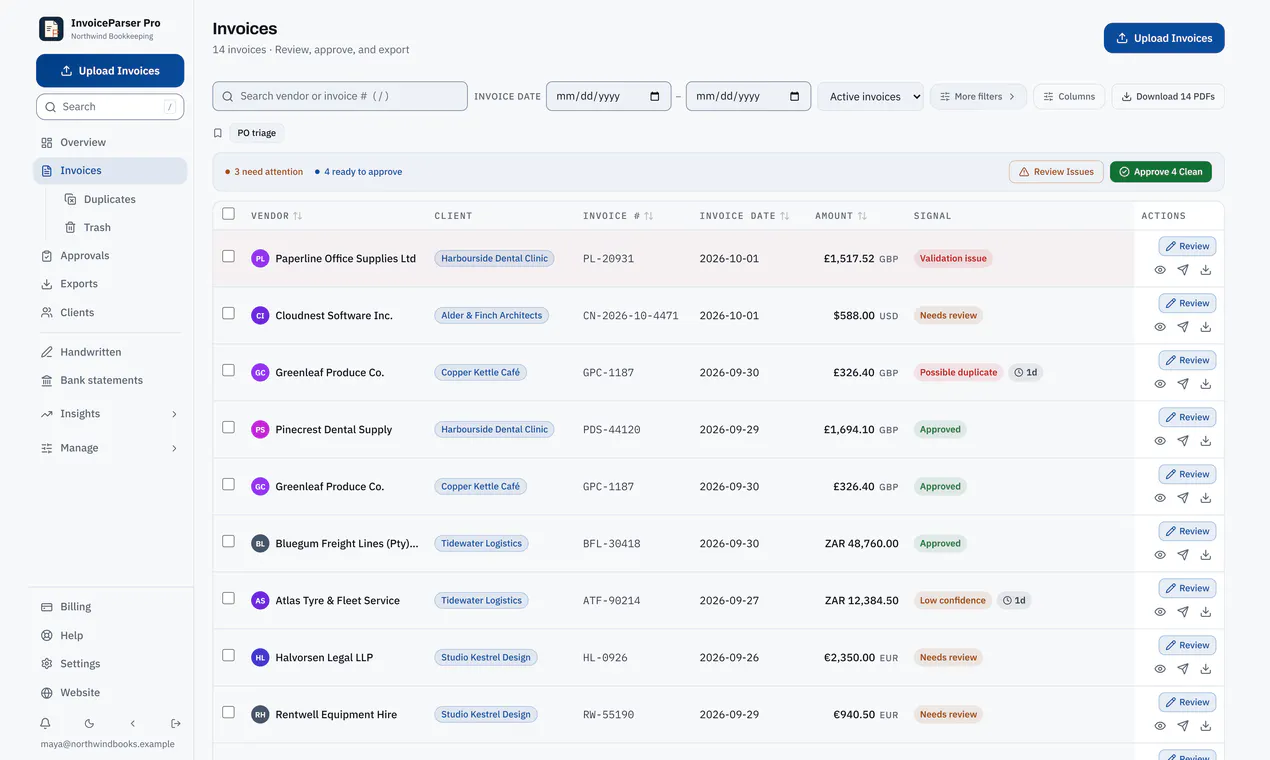Image resolution: width=1270 pixels, height=760 pixels.
Task: Open Settings from the sidebar
Action: (110, 664)
